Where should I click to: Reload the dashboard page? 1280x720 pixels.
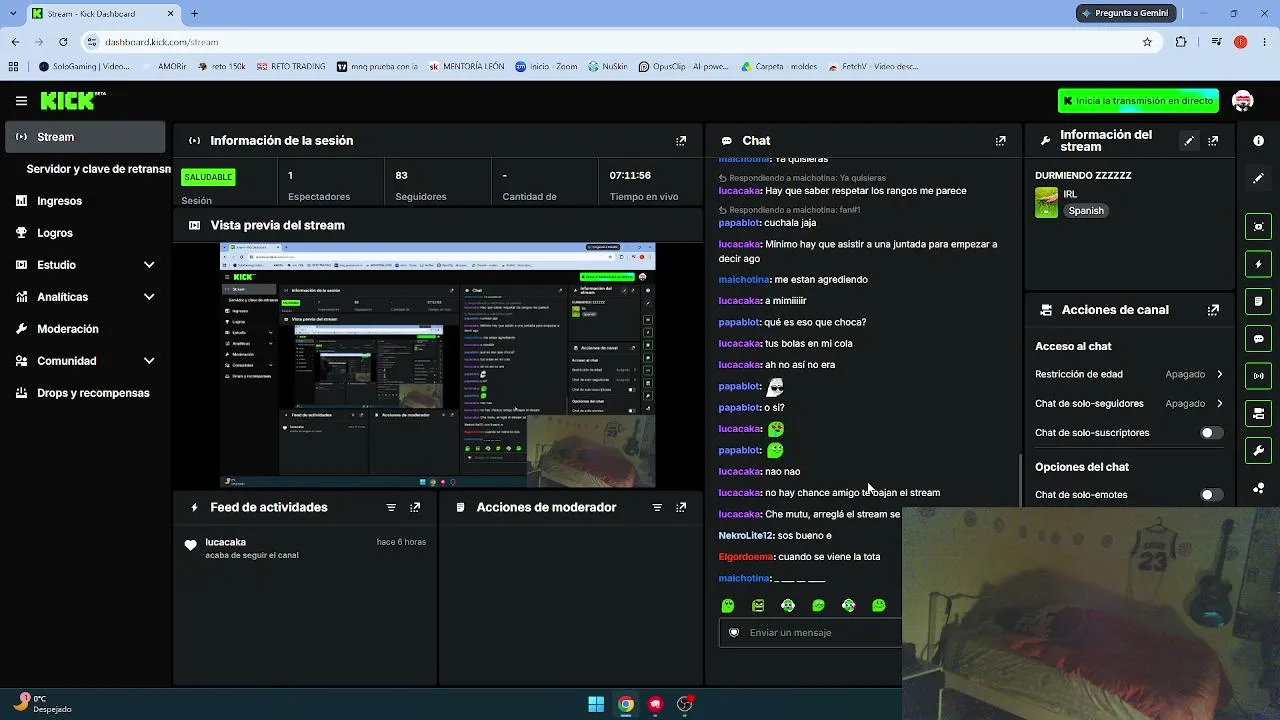(63, 42)
